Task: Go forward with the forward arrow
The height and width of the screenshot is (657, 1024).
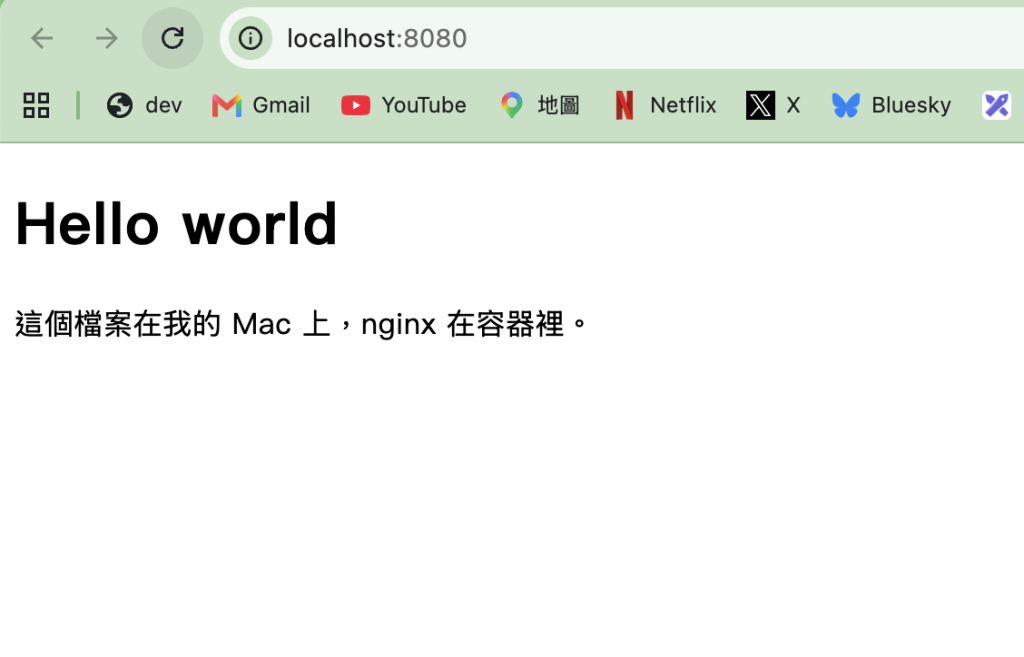Action: [106, 39]
